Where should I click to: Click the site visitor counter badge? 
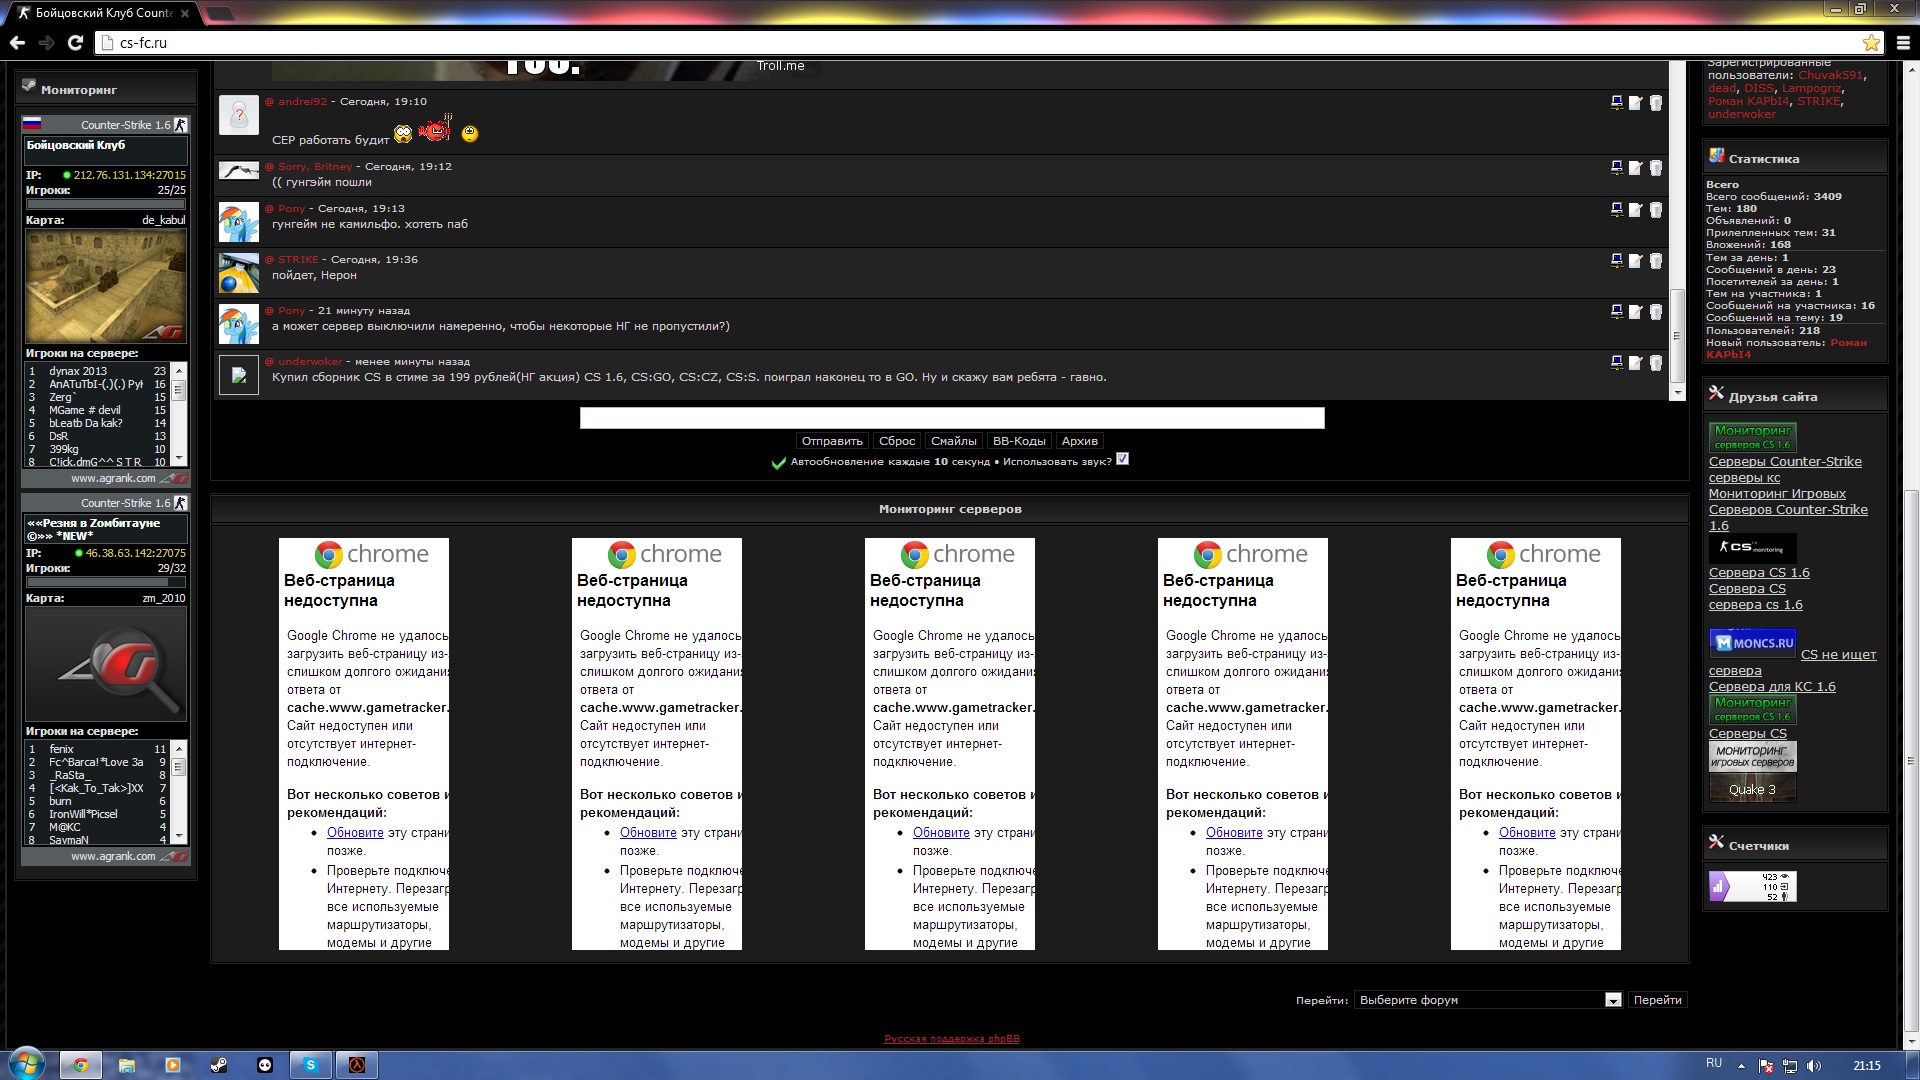click(x=1753, y=886)
